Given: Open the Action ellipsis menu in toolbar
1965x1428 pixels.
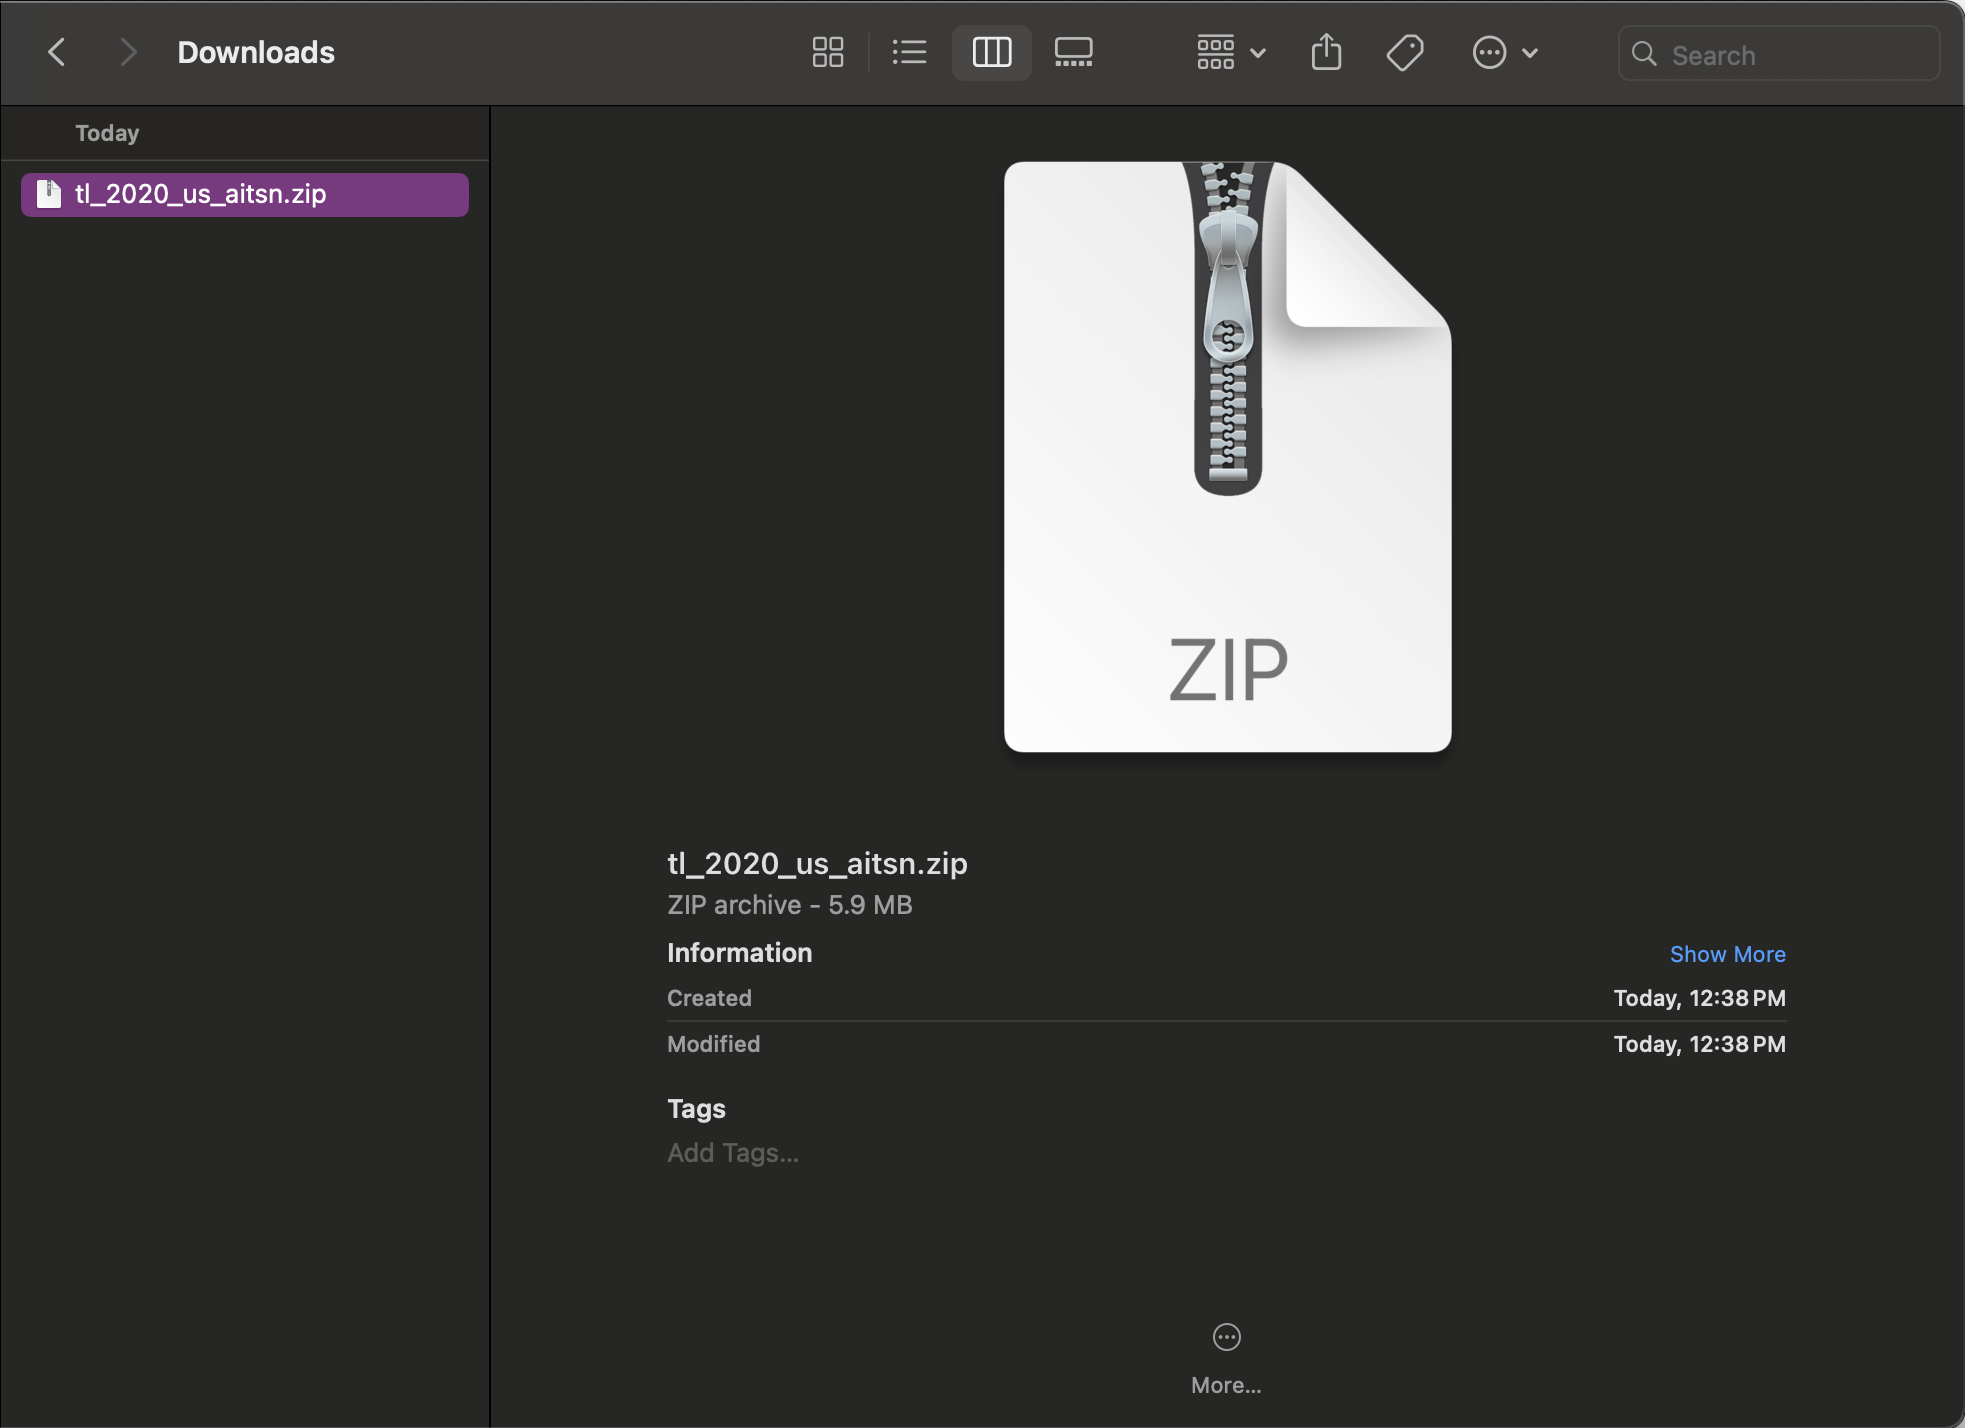Looking at the screenshot, I should (x=1504, y=52).
